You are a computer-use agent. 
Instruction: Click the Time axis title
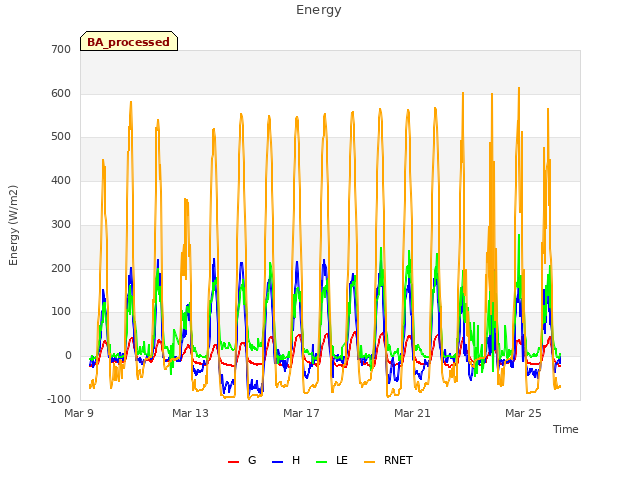[566, 429]
